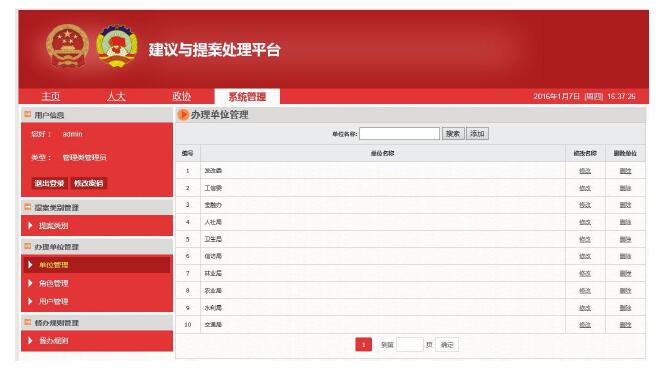Click 修改 link for 农业局
The height and width of the screenshot is (373, 671).
(585, 290)
